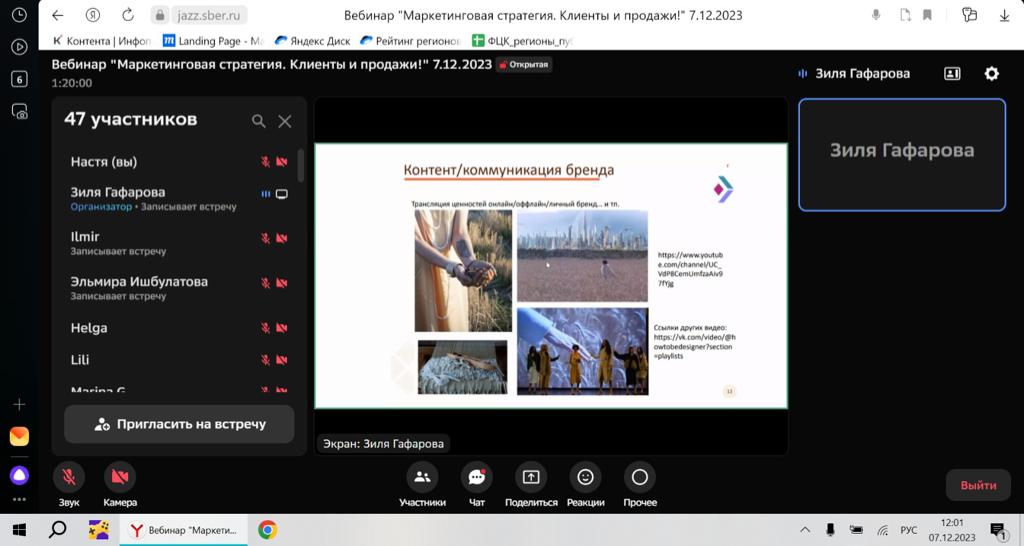1024x546 pixels.
Task: Open history clock icon in sidebar
Action: [20, 15]
